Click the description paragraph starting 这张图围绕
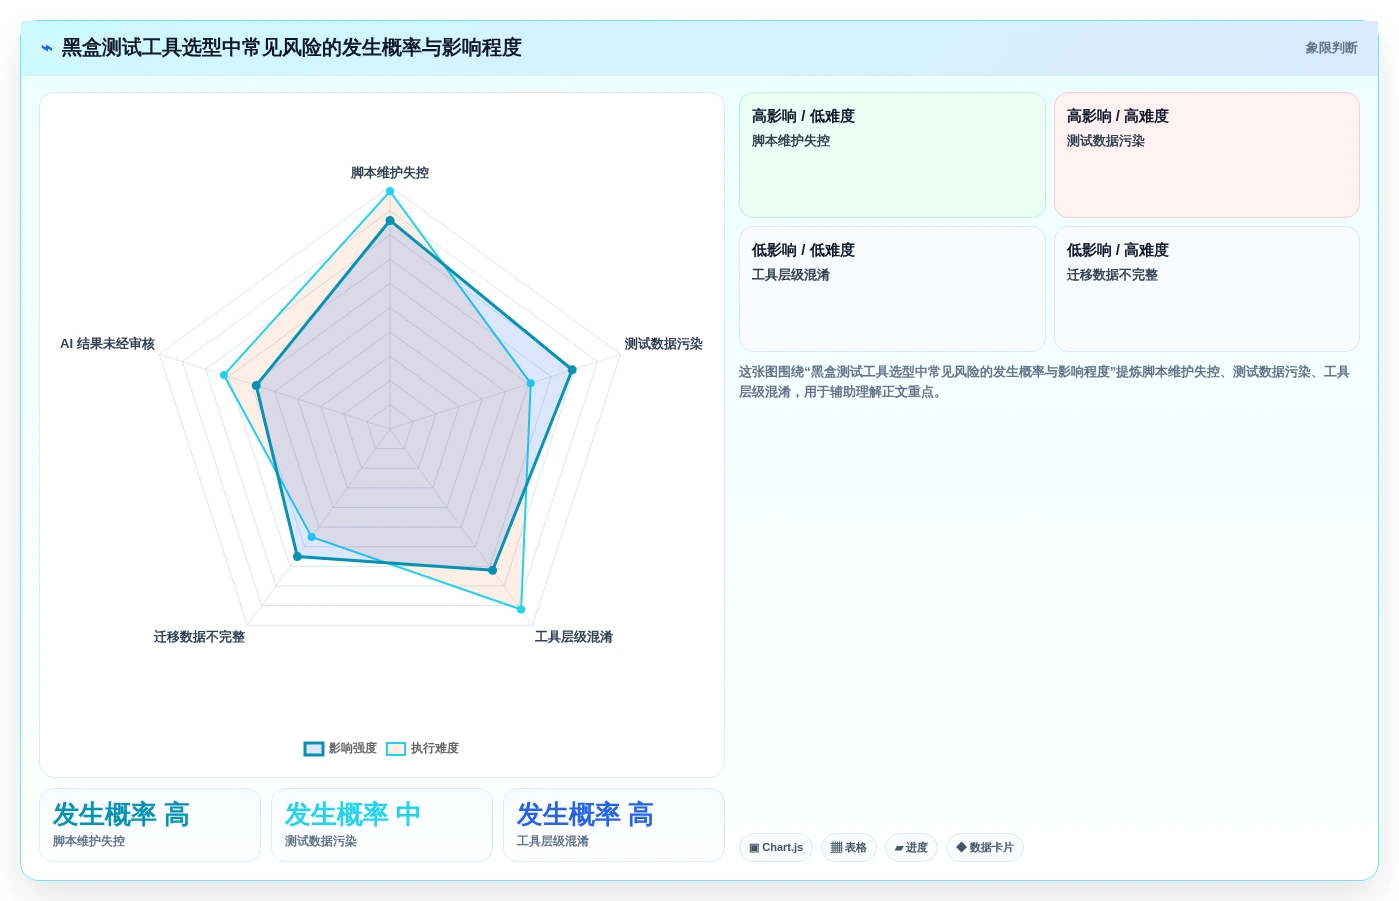The image size is (1399, 901). (x=1044, y=382)
